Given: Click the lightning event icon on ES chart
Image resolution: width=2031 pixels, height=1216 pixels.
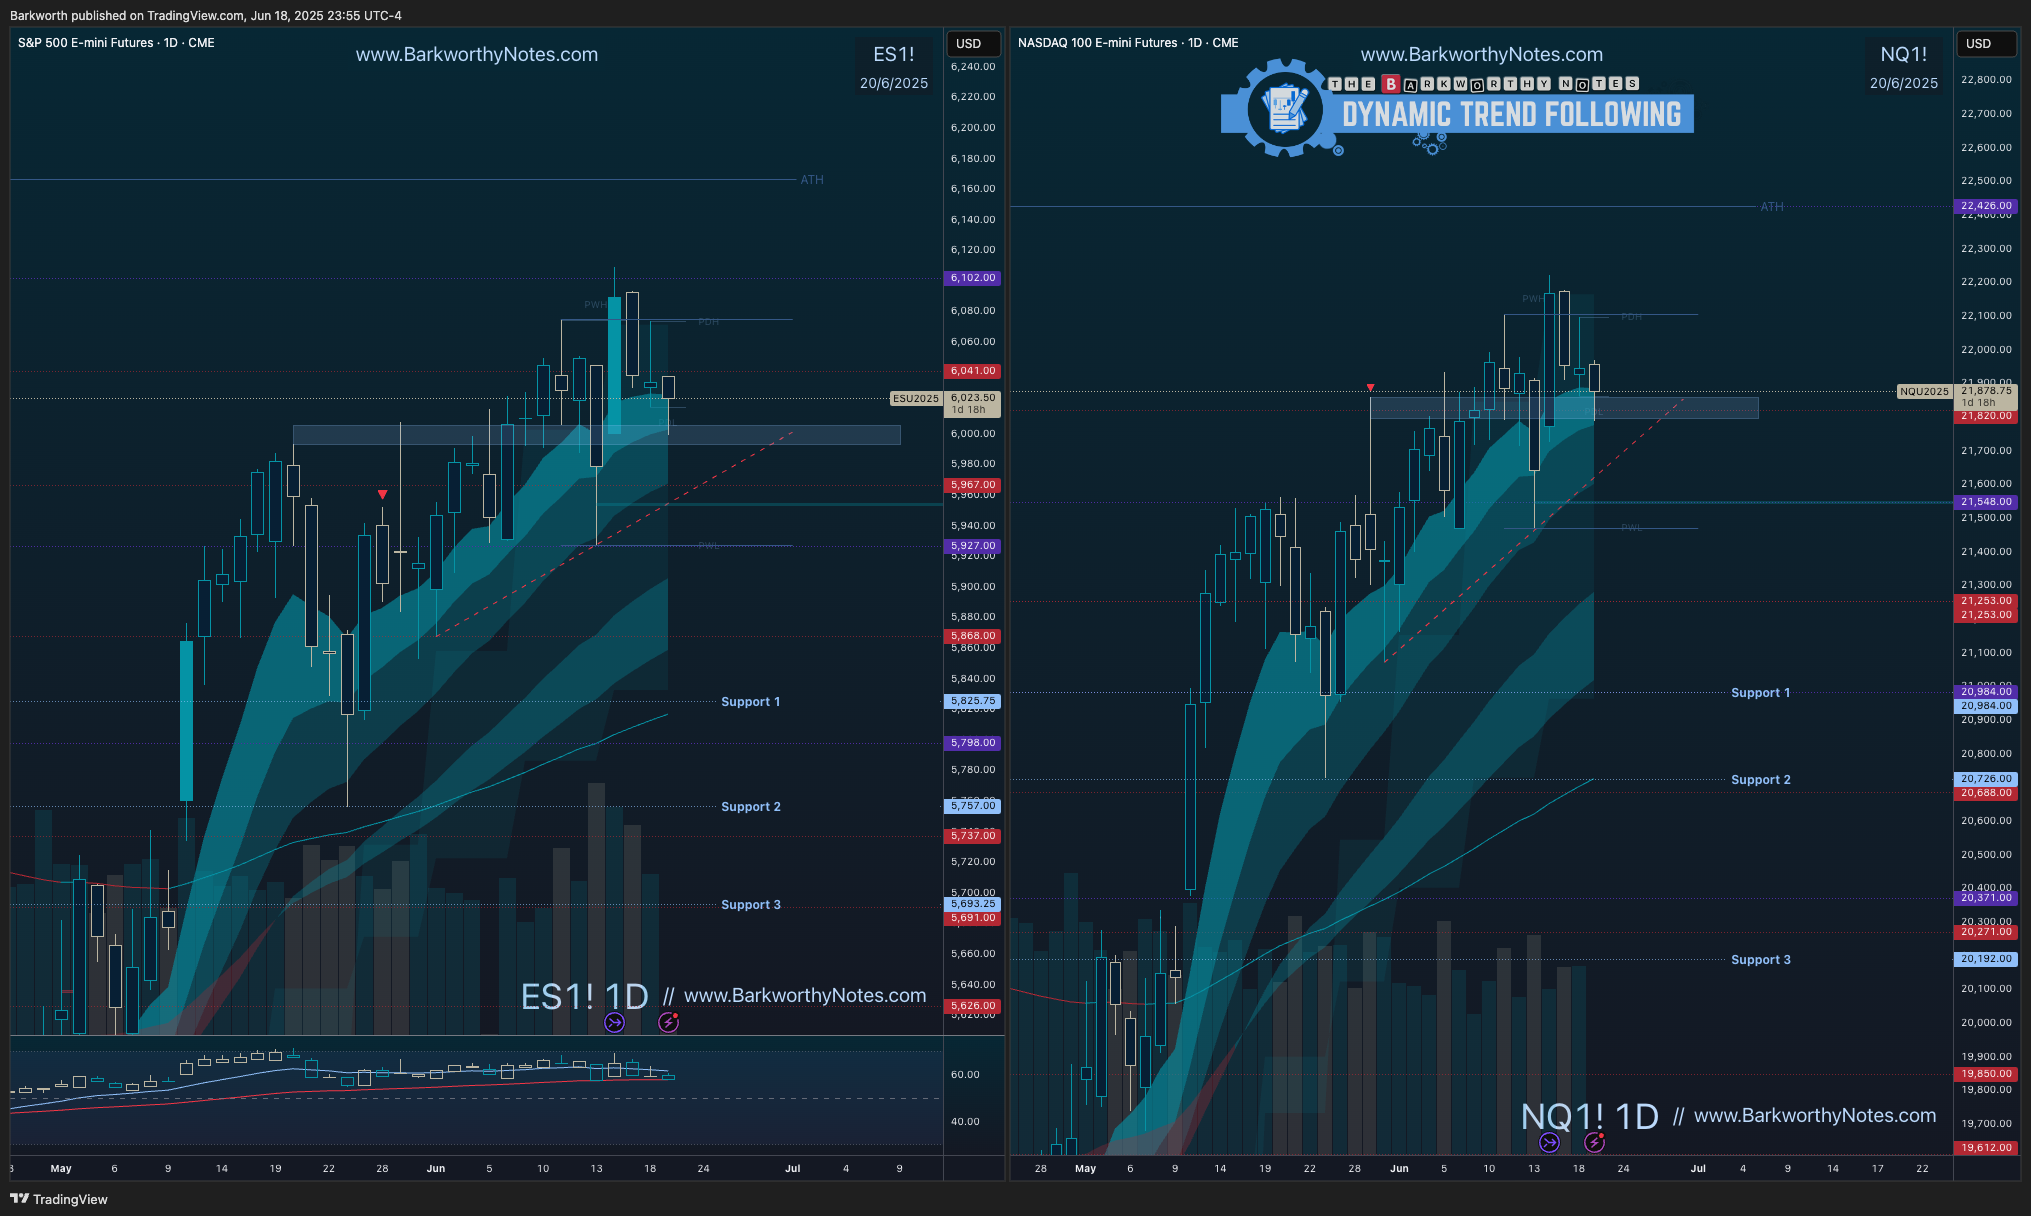Looking at the screenshot, I should (668, 1022).
